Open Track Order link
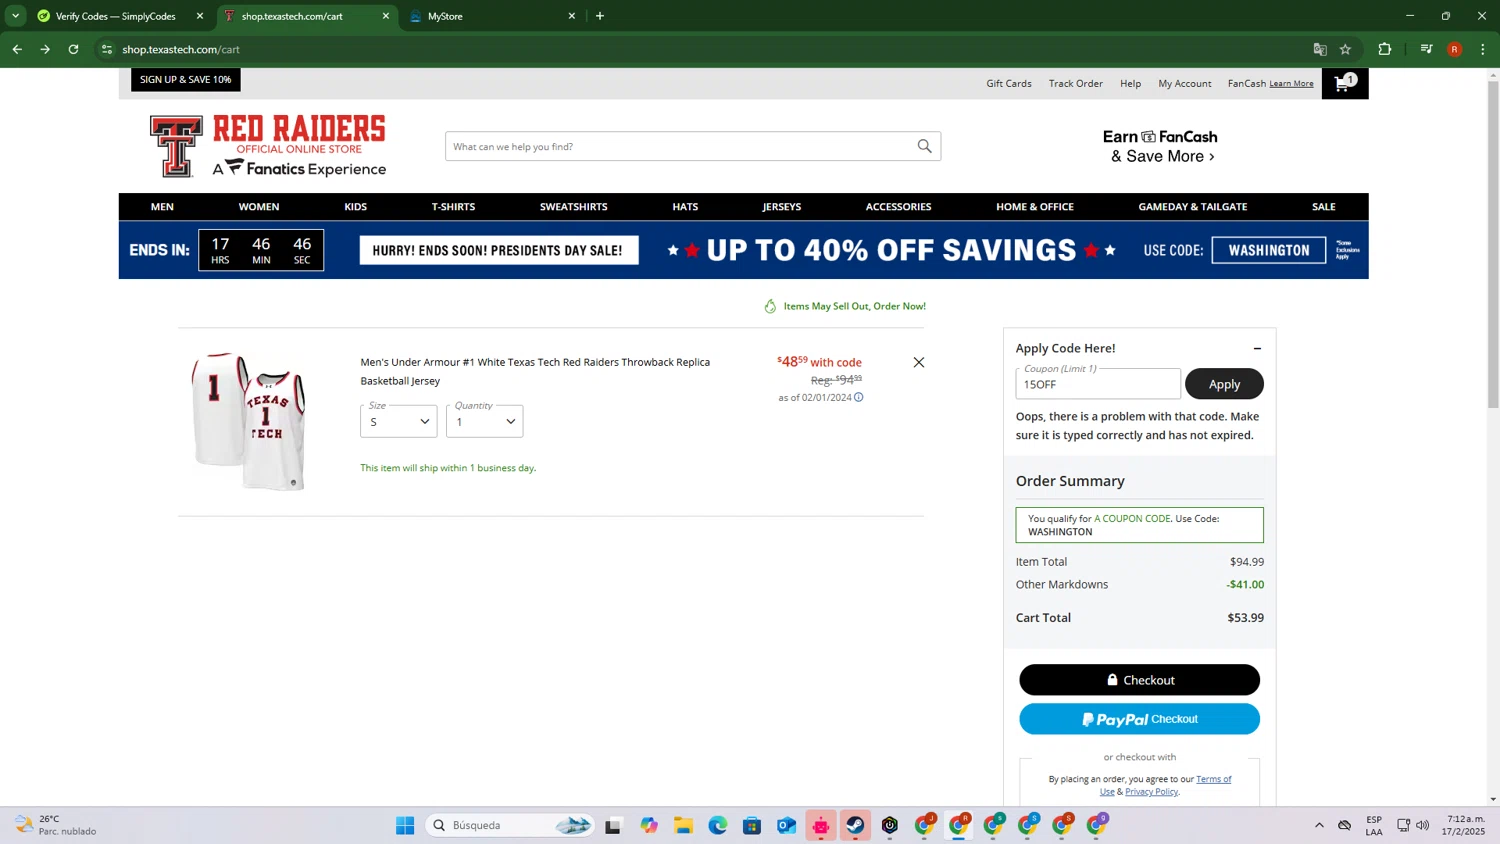 [1076, 84]
